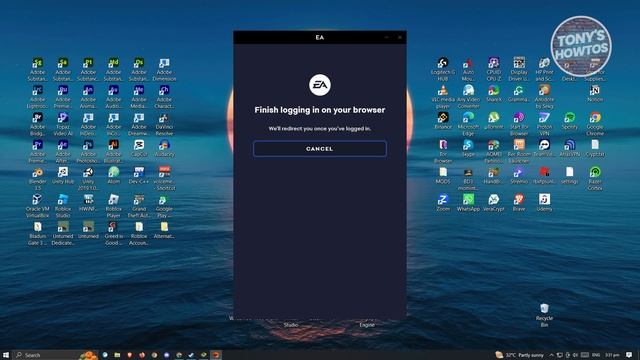This screenshot has height=360, width=640.
Task: Open the DaVinci Resolve desktop shortcut
Action: pyautogui.click(x=164, y=124)
